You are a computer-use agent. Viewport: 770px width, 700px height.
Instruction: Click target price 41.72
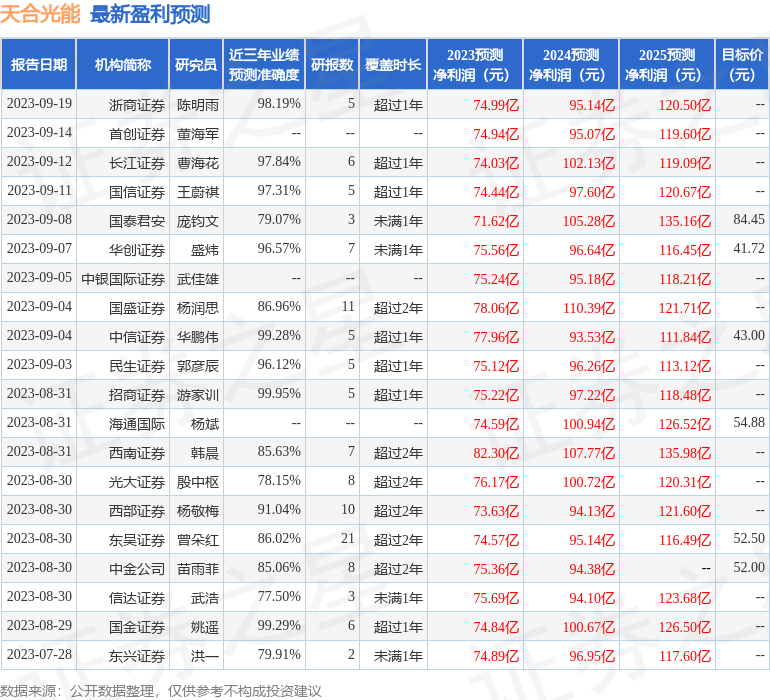(749, 248)
